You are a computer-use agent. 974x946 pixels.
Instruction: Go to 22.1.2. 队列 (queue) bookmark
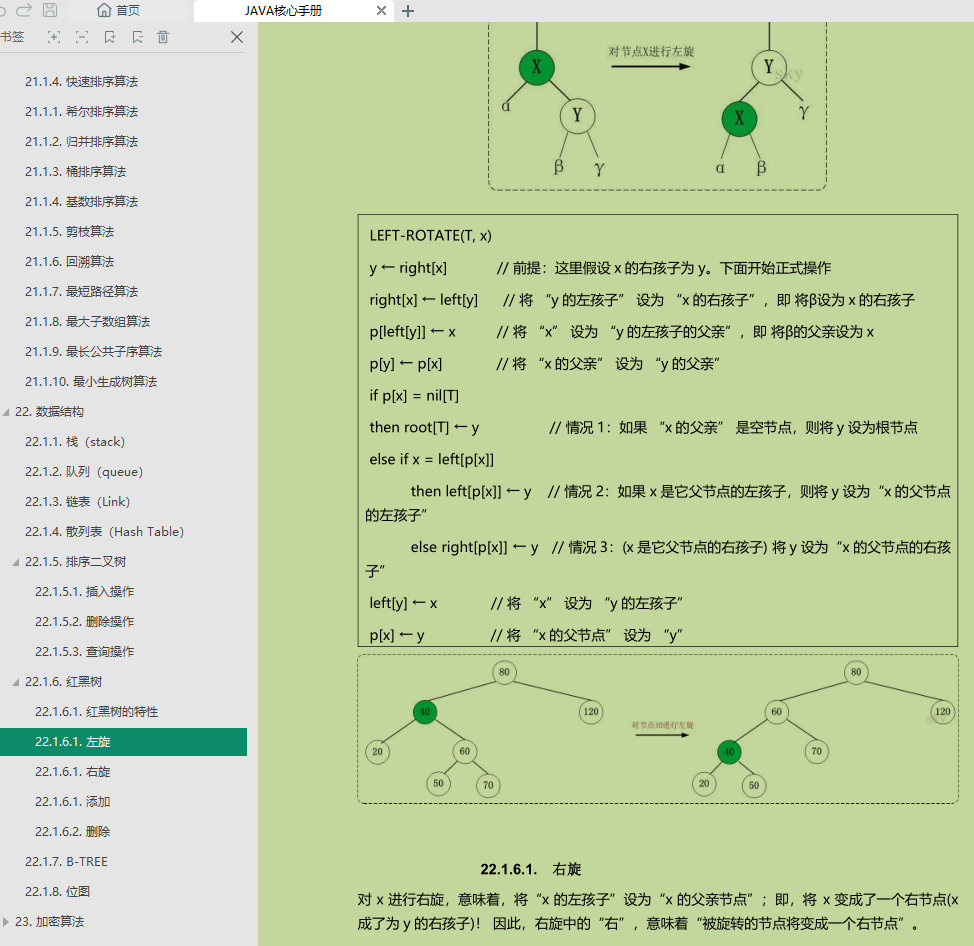84,471
